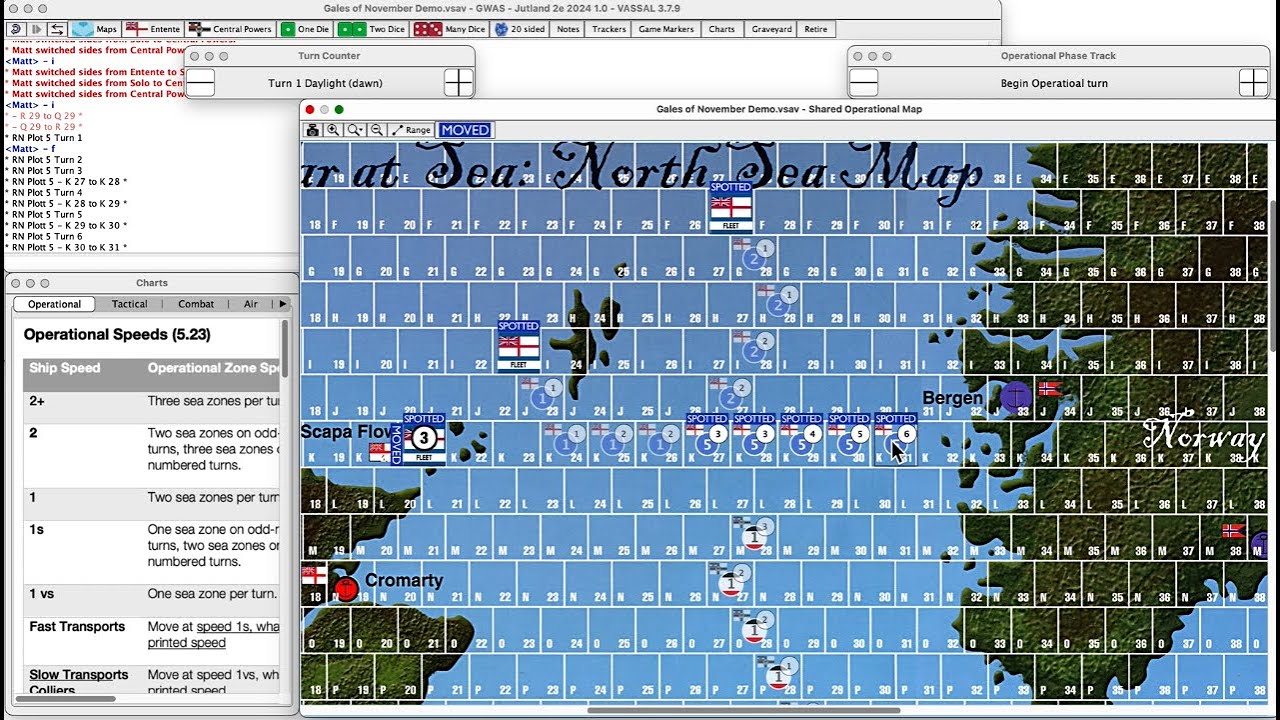
Task: Show more chart tabs with arrow
Action: pyautogui.click(x=282, y=304)
